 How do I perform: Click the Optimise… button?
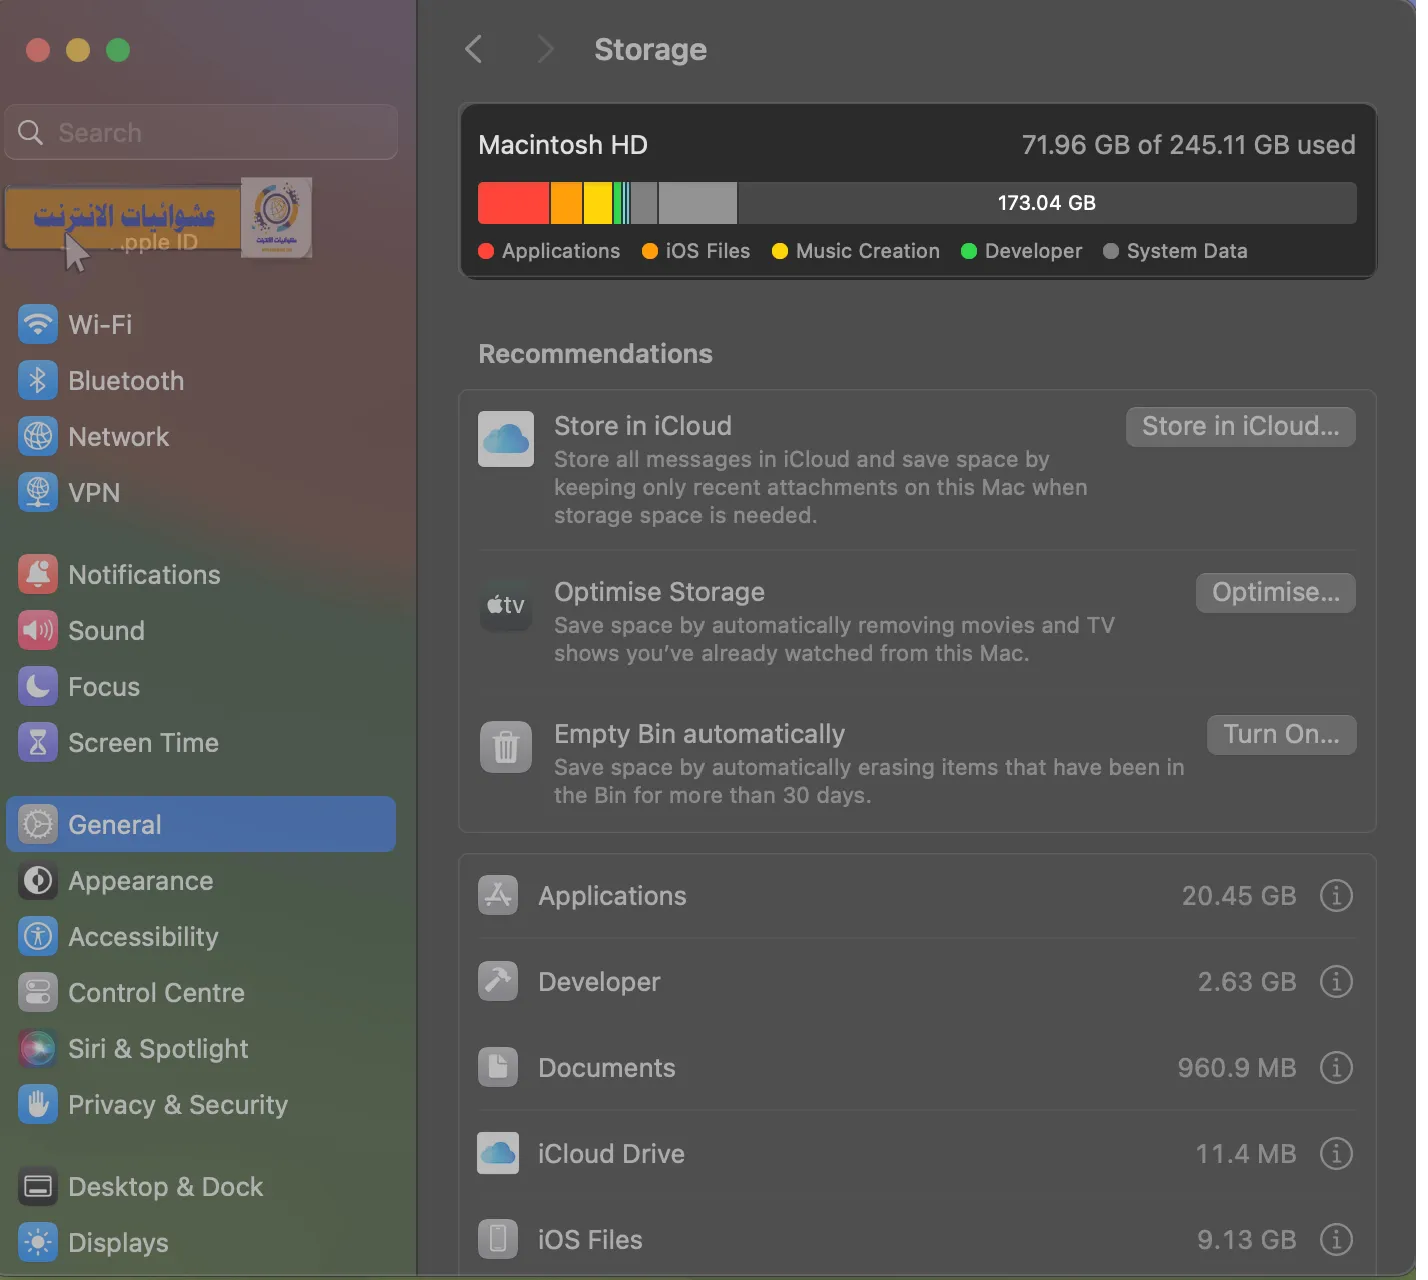pyautogui.click(x=1275, y=593)
